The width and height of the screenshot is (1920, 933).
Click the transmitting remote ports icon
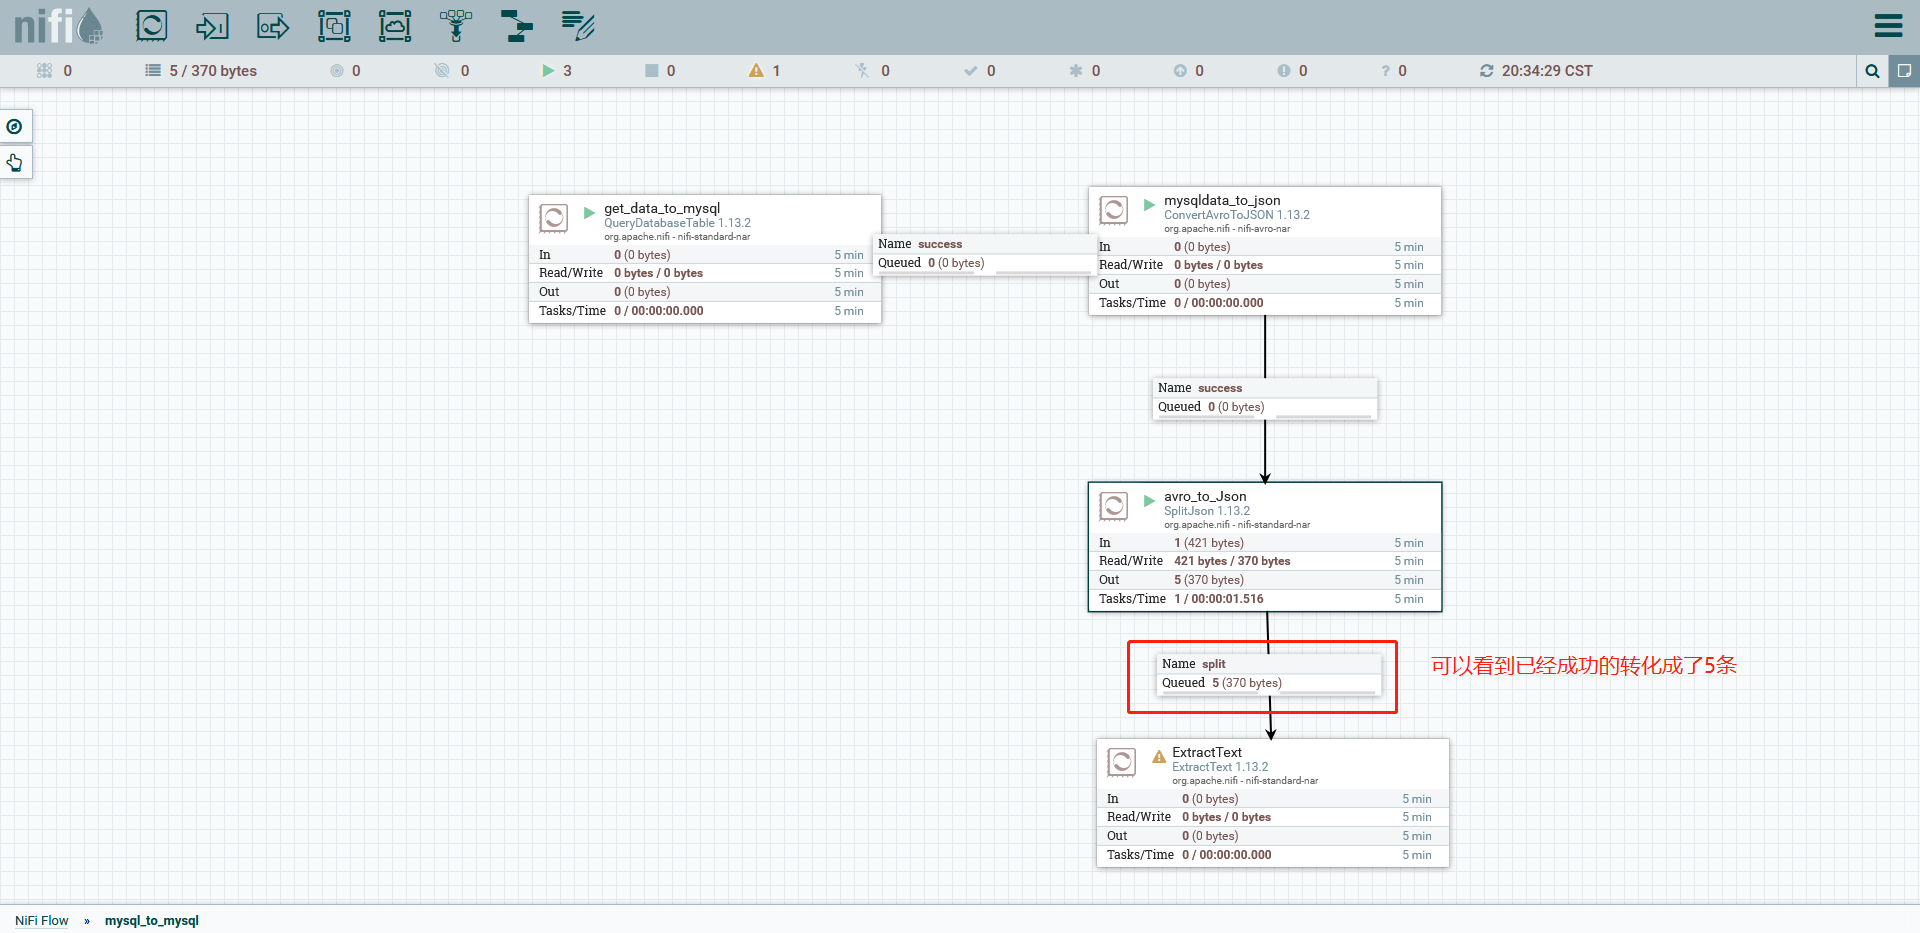point(337,71)
